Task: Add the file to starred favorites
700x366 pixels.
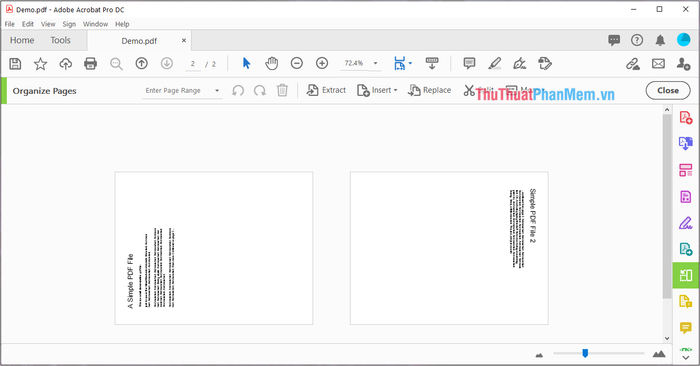Action: pyautogui.click(x=40, y=64)
